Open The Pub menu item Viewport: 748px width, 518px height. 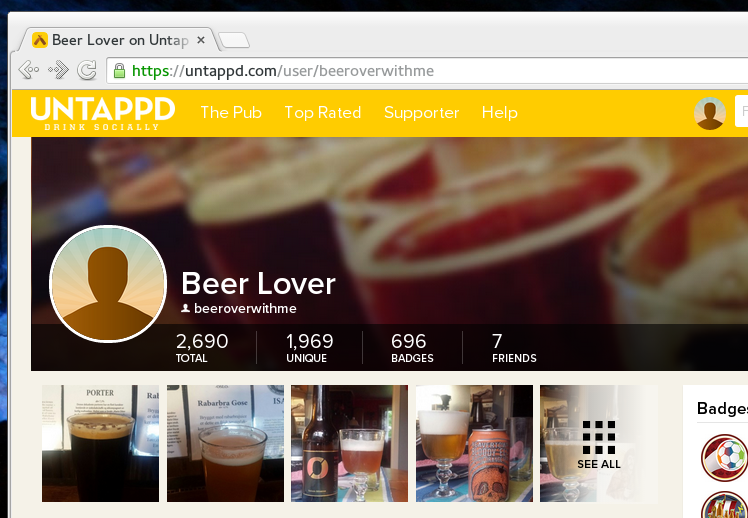(231, 113)
